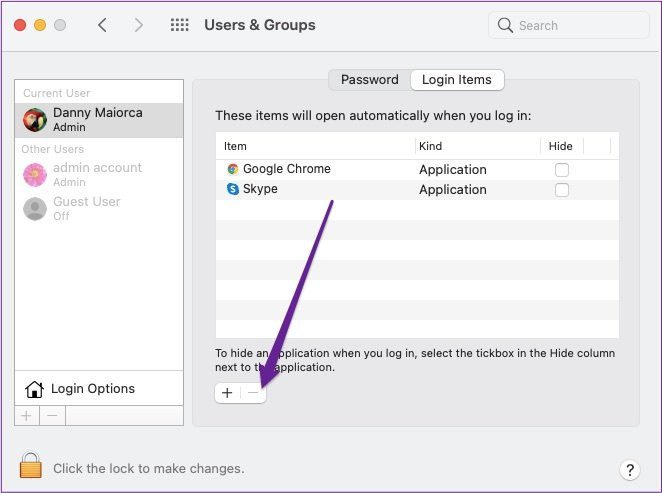The width and height of the screenshot is (662, 493).
Task: Remove user with the sidebar minus button
Action: coord(52,416)
